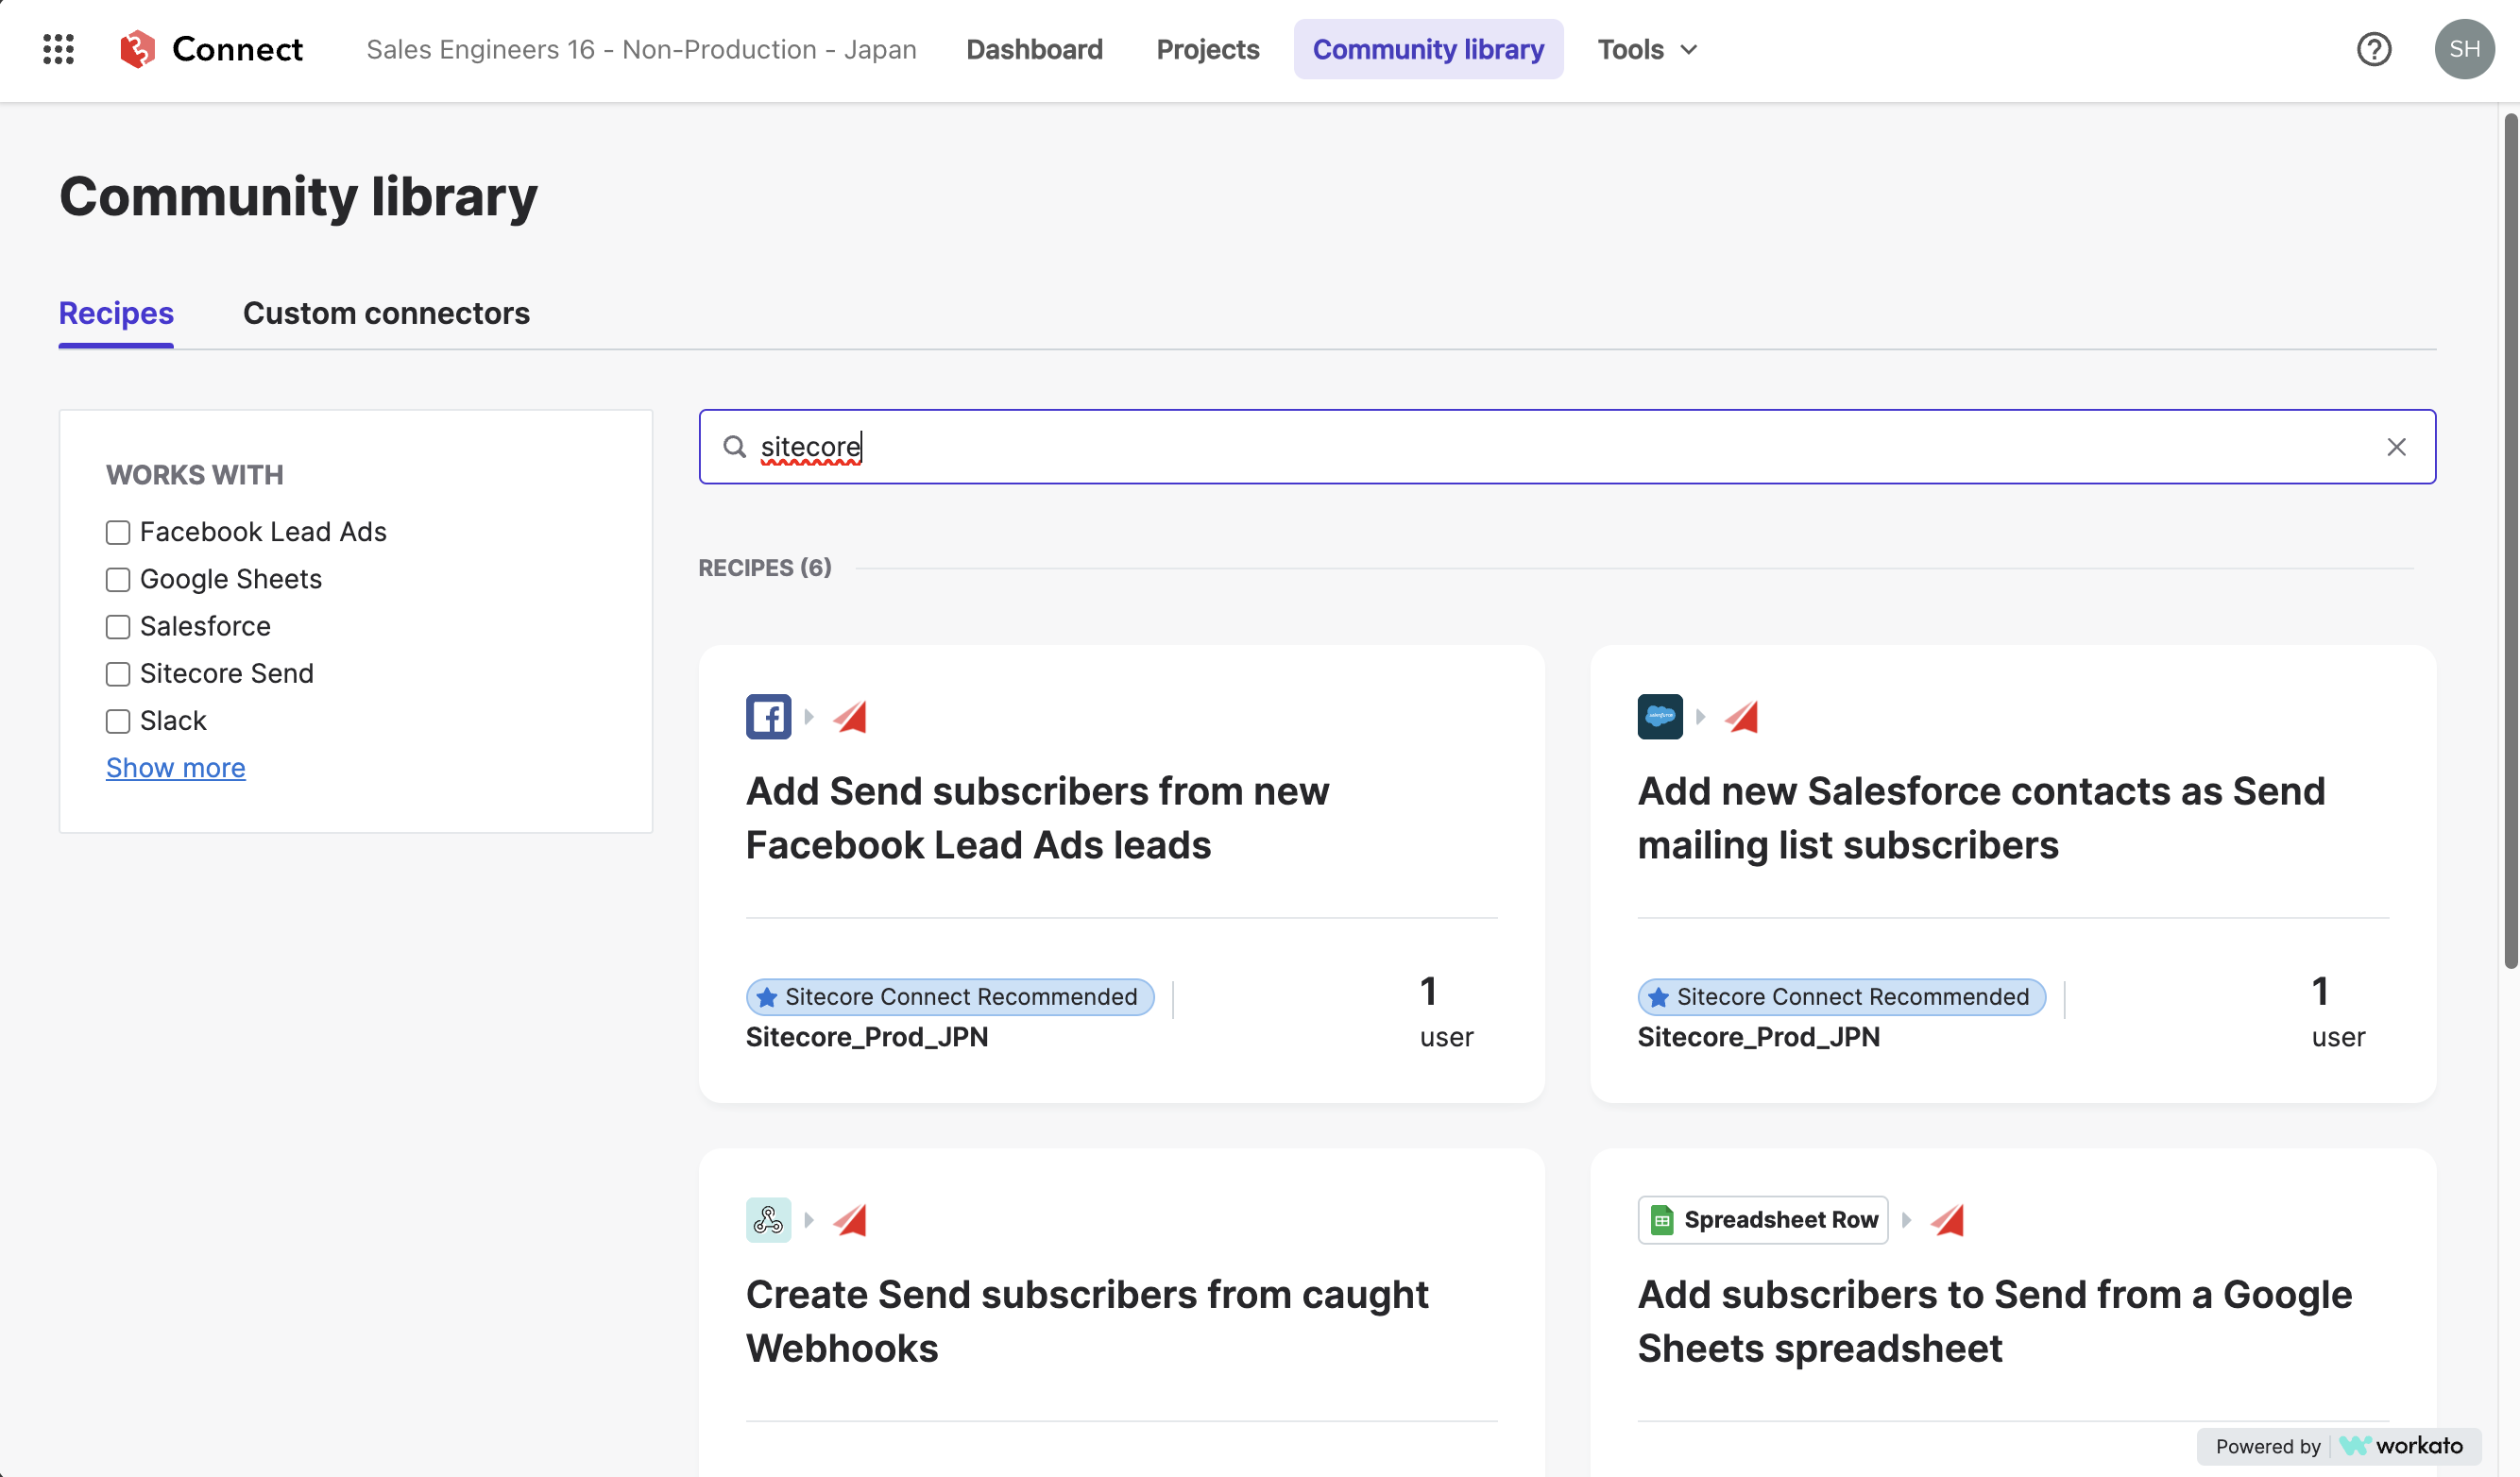Viewport: 2520px width, 1477px height.
Task: Open Add subscribers to Send from Google Sheets recipe
Action: coord(1994,1321)
